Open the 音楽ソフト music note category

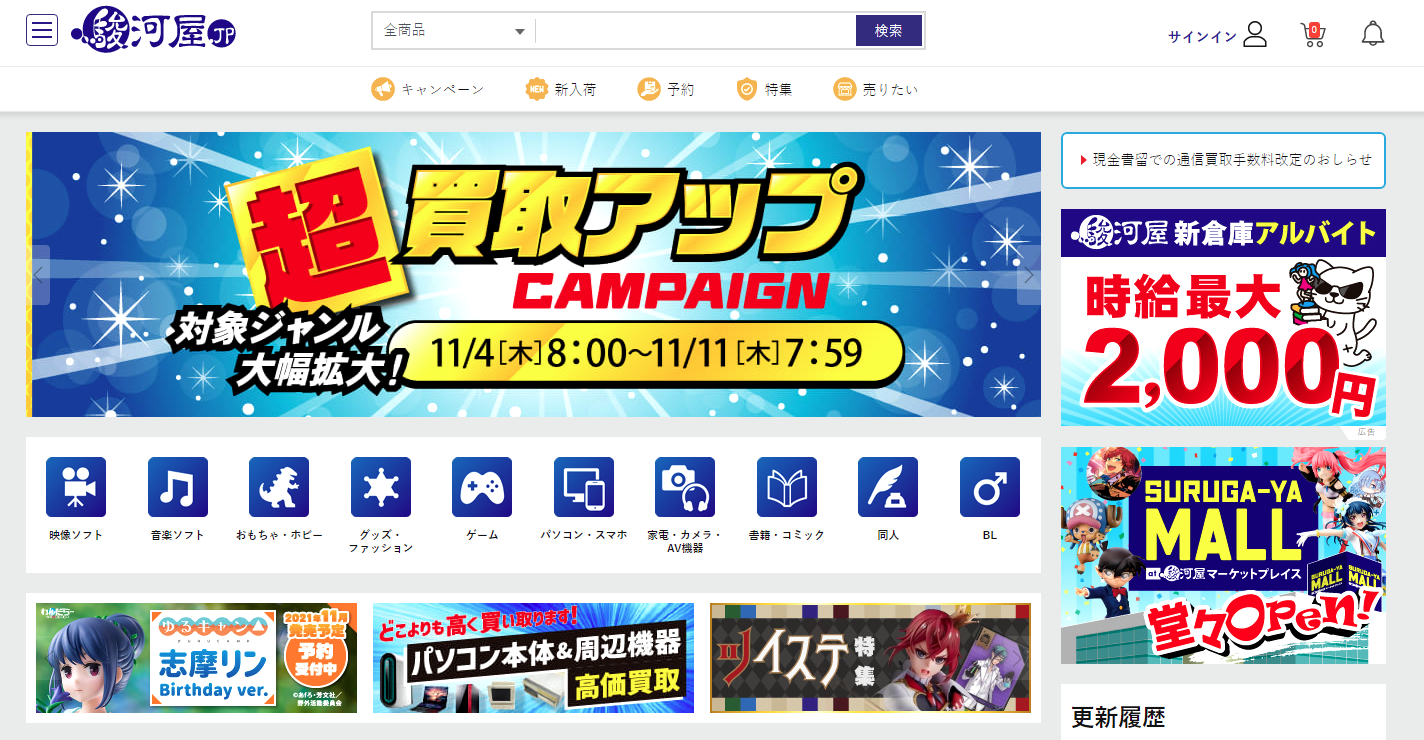click(x=178, y=487)
